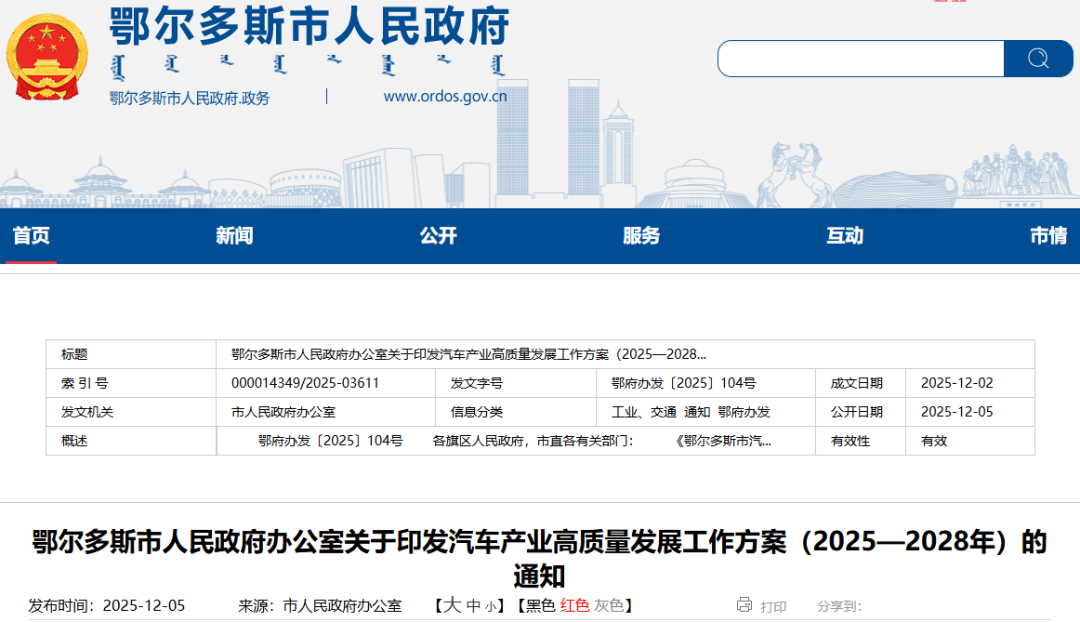
Task: Select 大 to enlarge article font
Action: pos(453,605)
